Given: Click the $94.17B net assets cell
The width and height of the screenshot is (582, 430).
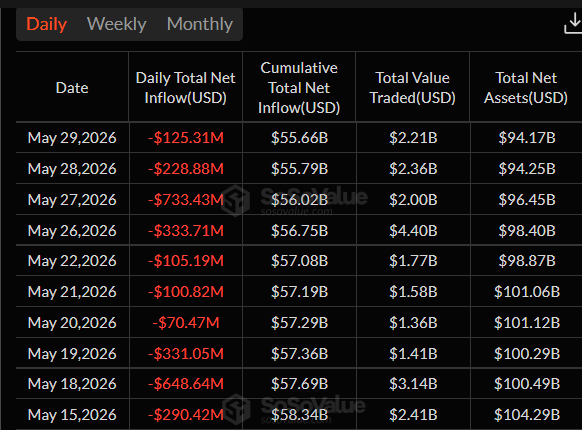Looking at the screenshot, I should (527, 138).
